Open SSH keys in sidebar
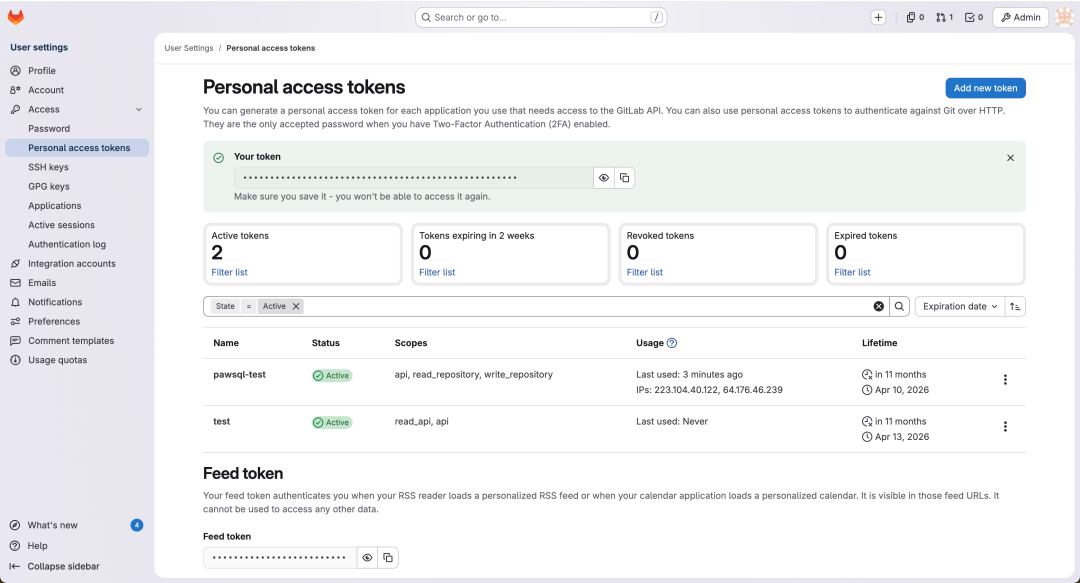Viewport: 1080px width, 583px height. (48, 167)
